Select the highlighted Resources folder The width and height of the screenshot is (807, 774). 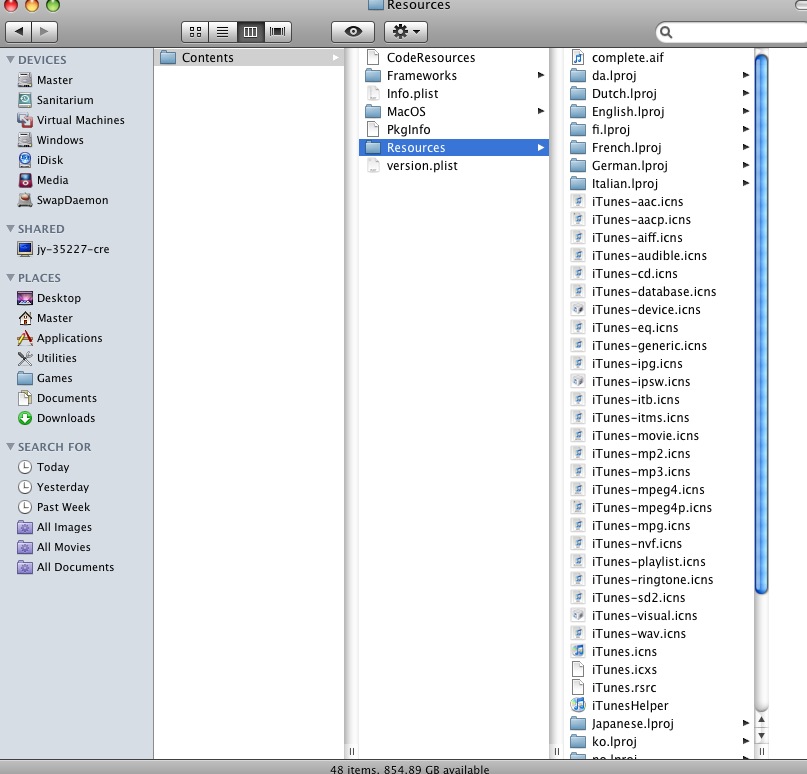tap(454, 148)
